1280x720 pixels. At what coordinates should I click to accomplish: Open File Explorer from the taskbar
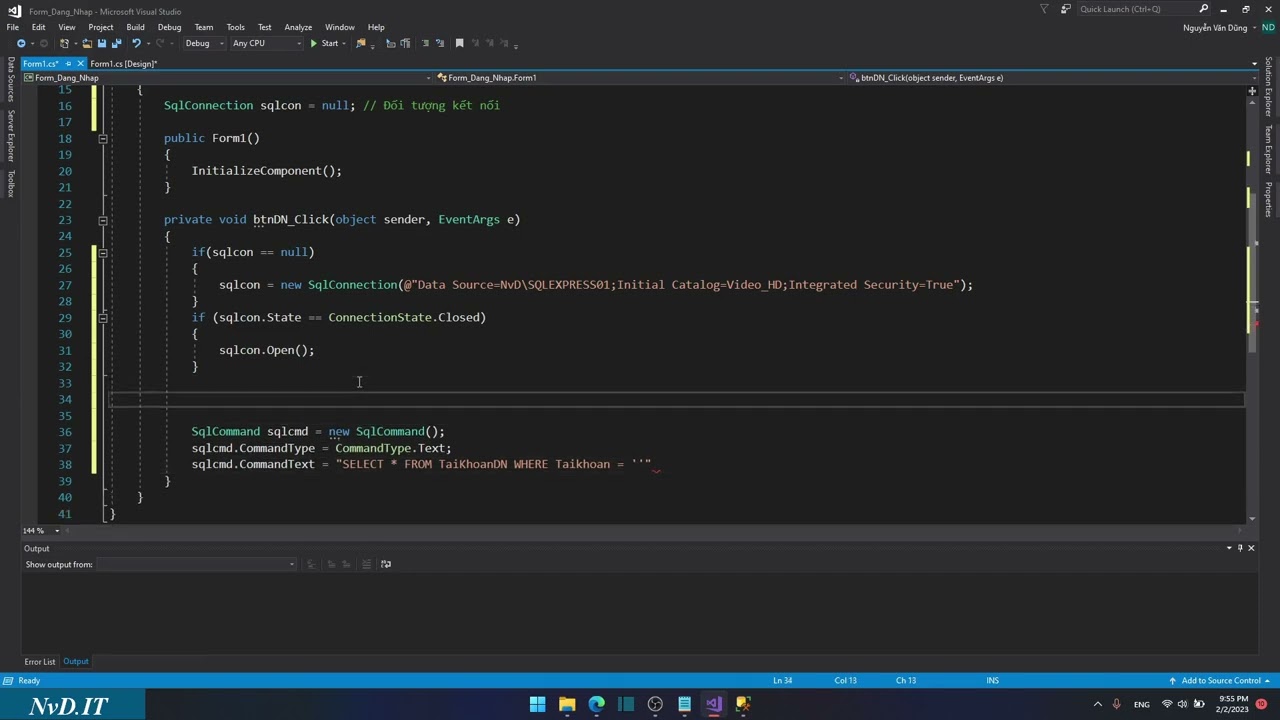coord(567,704)
